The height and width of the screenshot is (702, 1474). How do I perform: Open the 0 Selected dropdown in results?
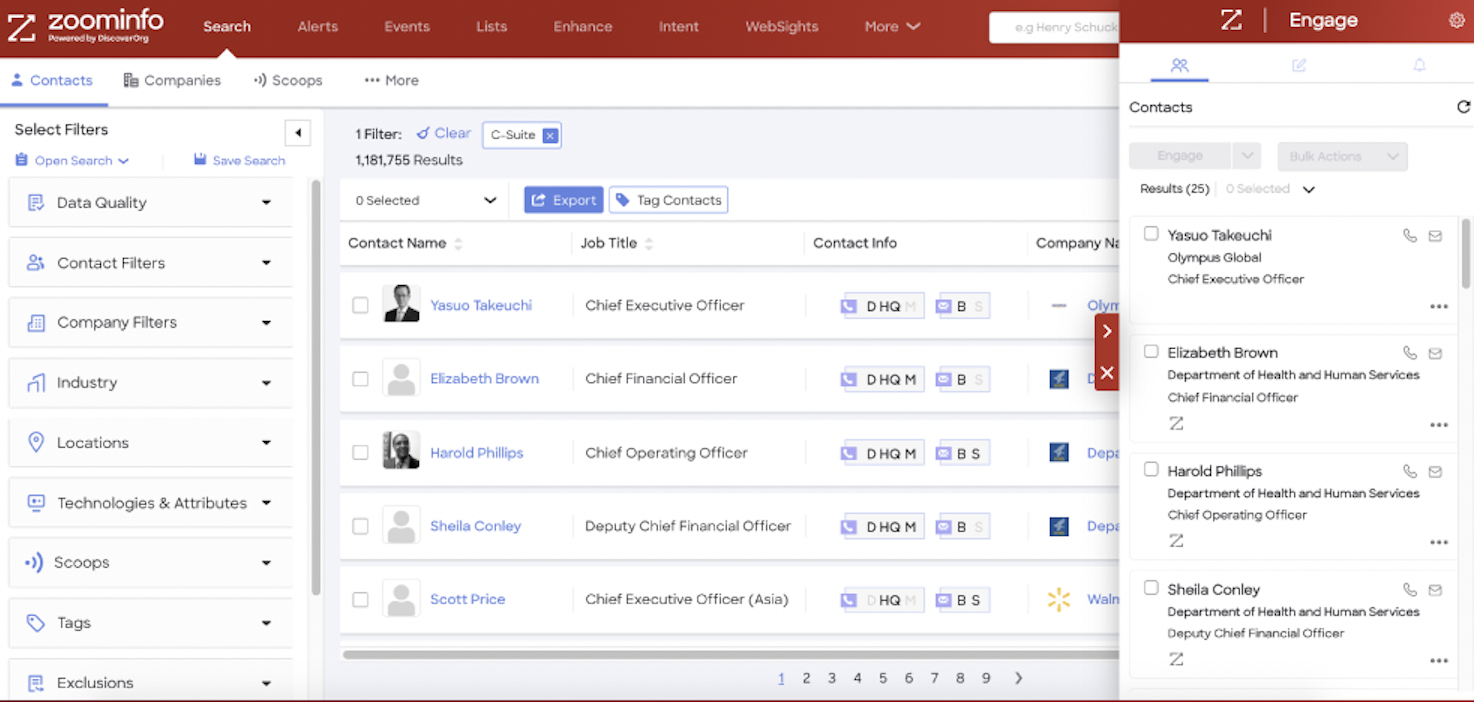click(427, 200)
